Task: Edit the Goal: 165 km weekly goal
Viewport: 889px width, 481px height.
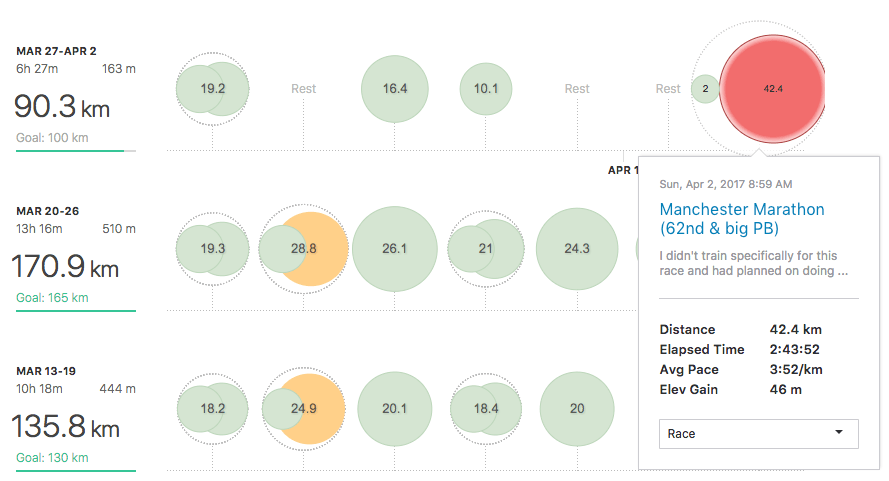Action: 52,298
